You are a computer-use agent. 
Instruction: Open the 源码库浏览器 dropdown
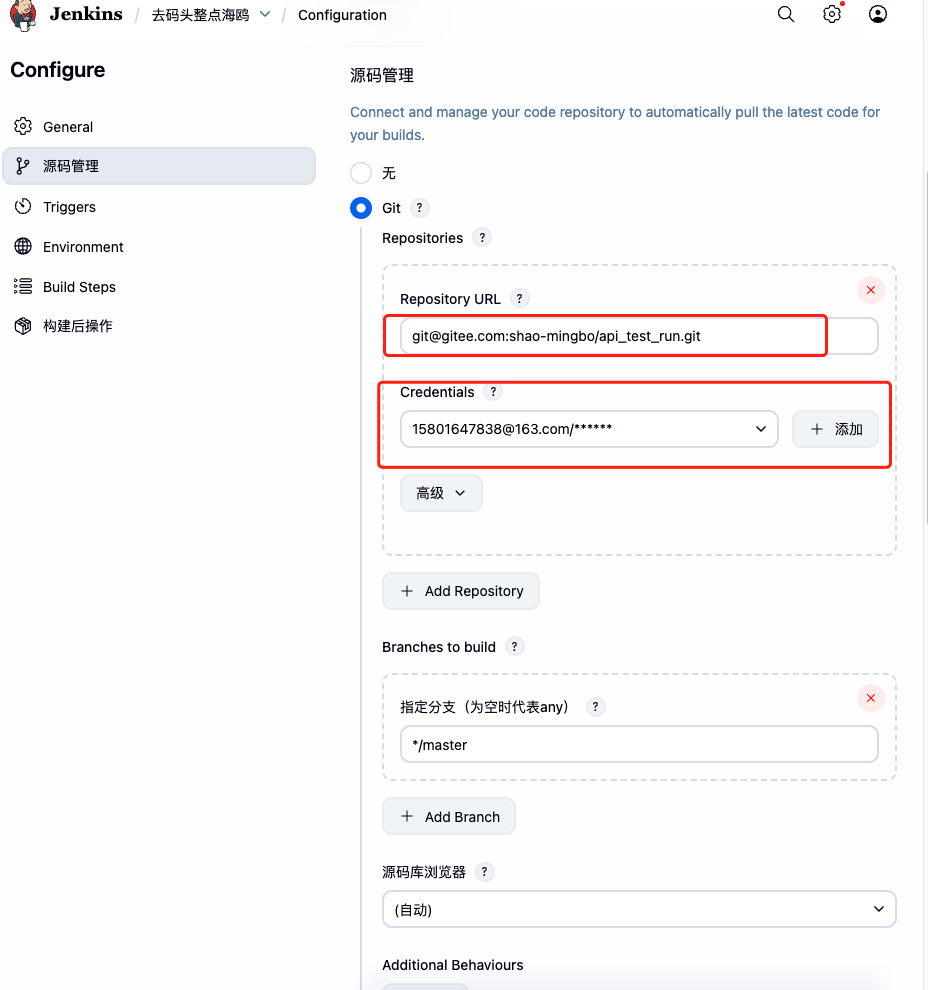tap(638, 909)
